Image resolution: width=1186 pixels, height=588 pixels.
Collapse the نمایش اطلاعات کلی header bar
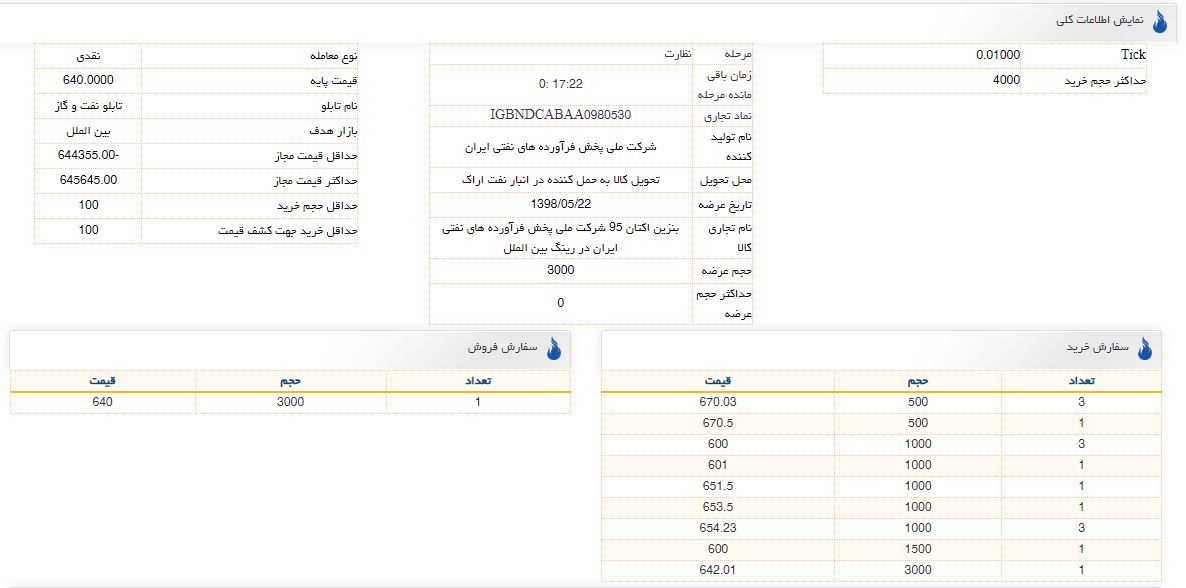(x=593, y=22)
